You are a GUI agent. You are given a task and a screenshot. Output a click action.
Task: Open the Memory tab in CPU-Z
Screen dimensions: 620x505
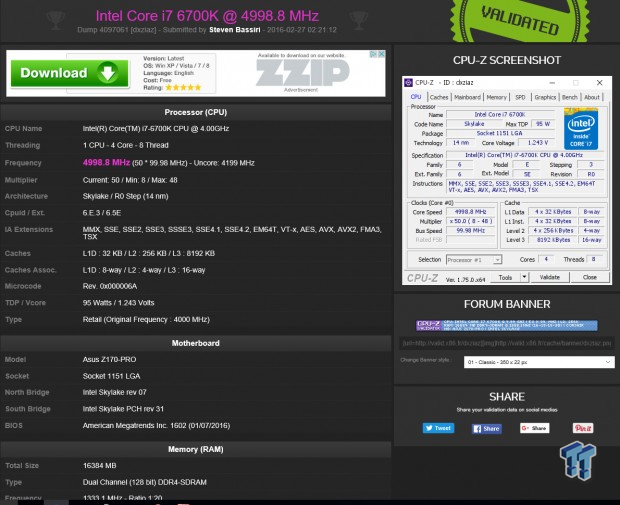tap(496, 97)
